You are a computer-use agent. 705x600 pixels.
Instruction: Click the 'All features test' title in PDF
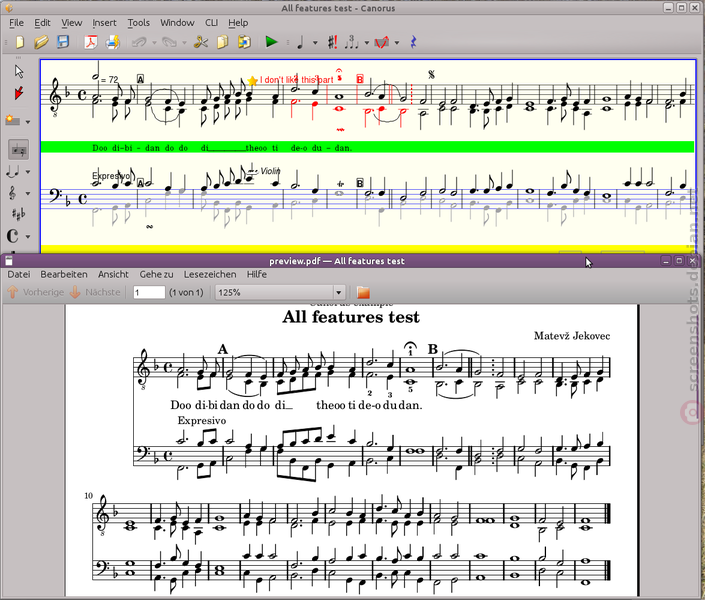tap(351, 317)
